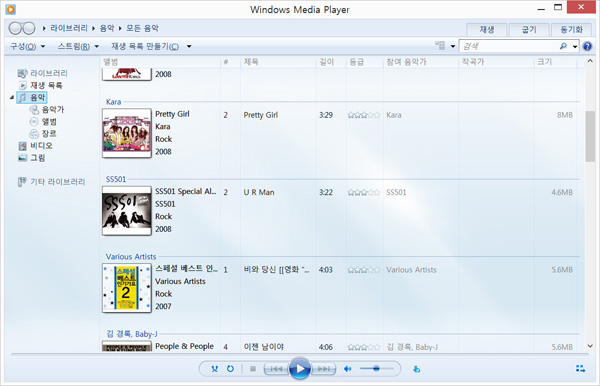Rate the U R Man song stars
Image resolution: width=600 pixels, height=386 pixels.
(x=364, y=192)
